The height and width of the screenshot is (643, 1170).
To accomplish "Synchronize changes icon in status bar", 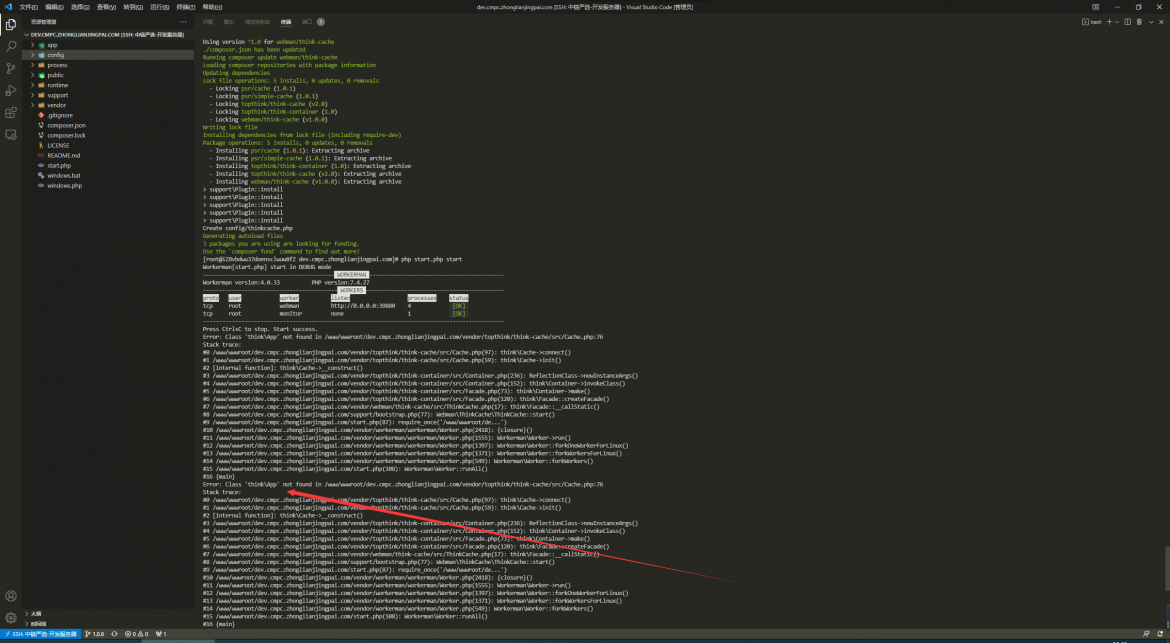I will [x=114, y=634].
